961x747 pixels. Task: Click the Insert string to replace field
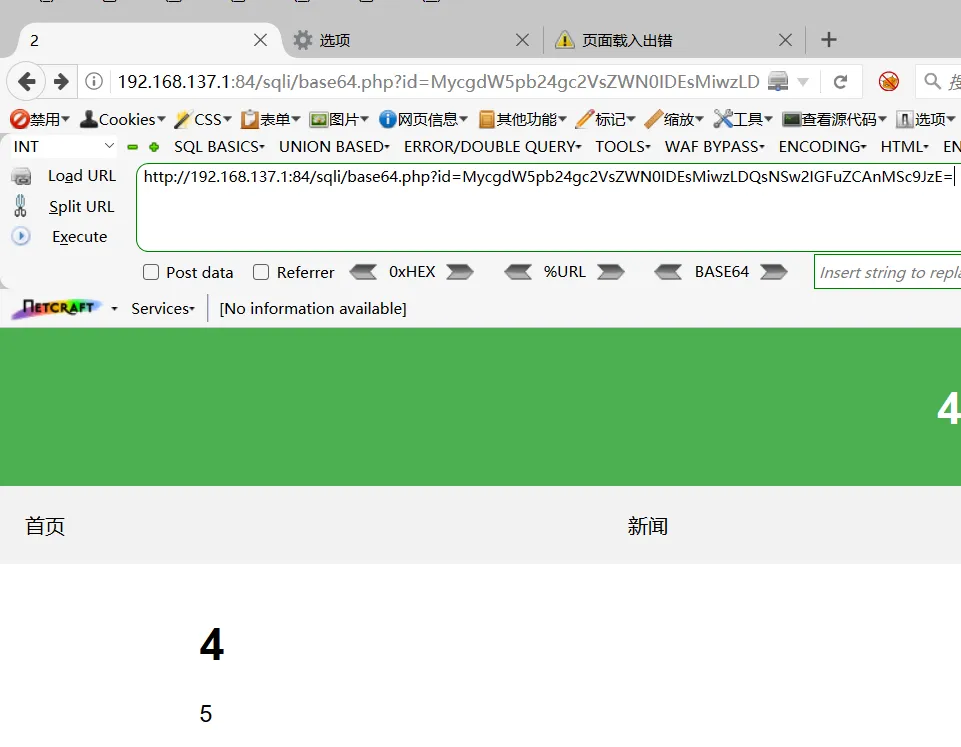[x=888, y=272]
